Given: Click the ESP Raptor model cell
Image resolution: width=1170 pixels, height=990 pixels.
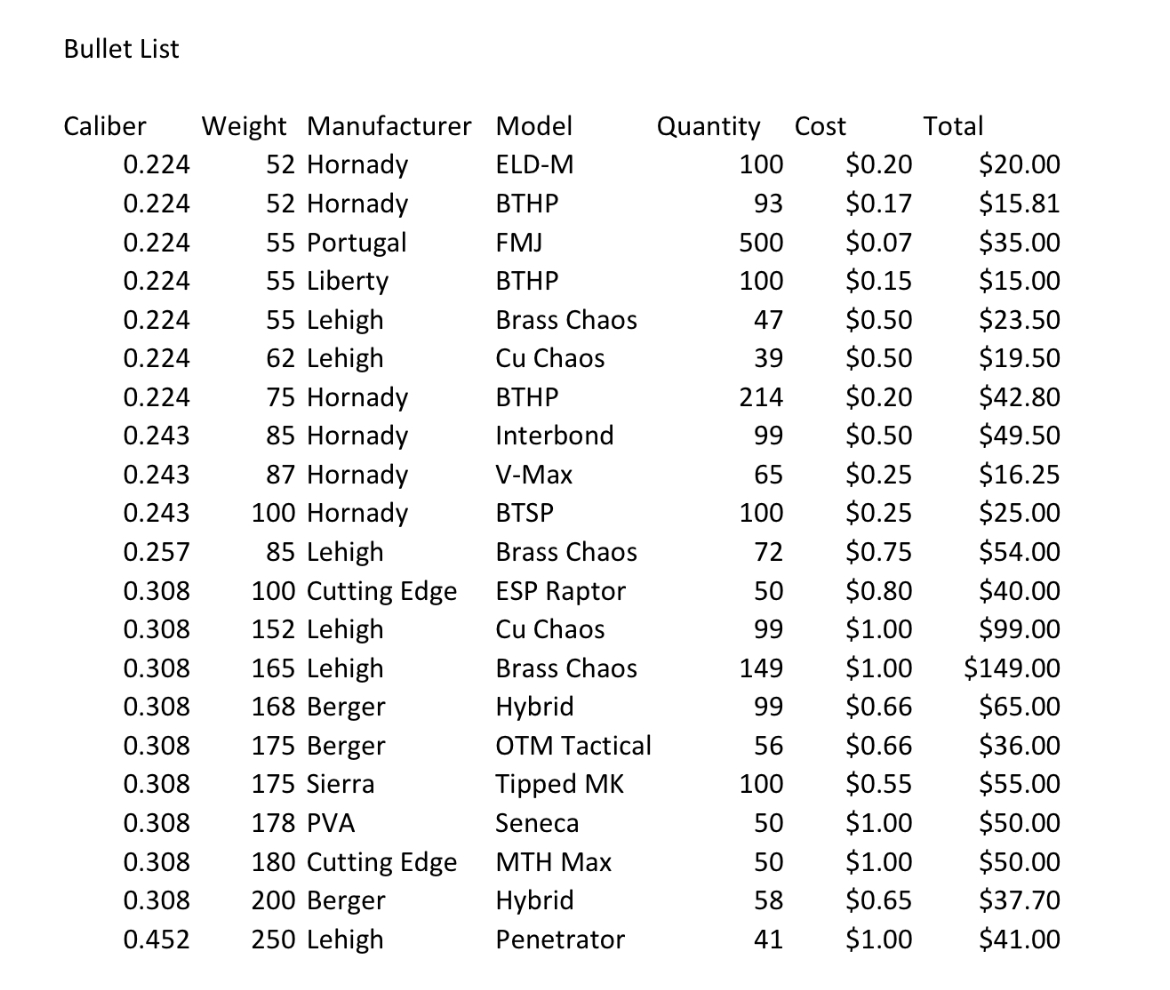Looking at the screenshot, I should coord(560,591).
